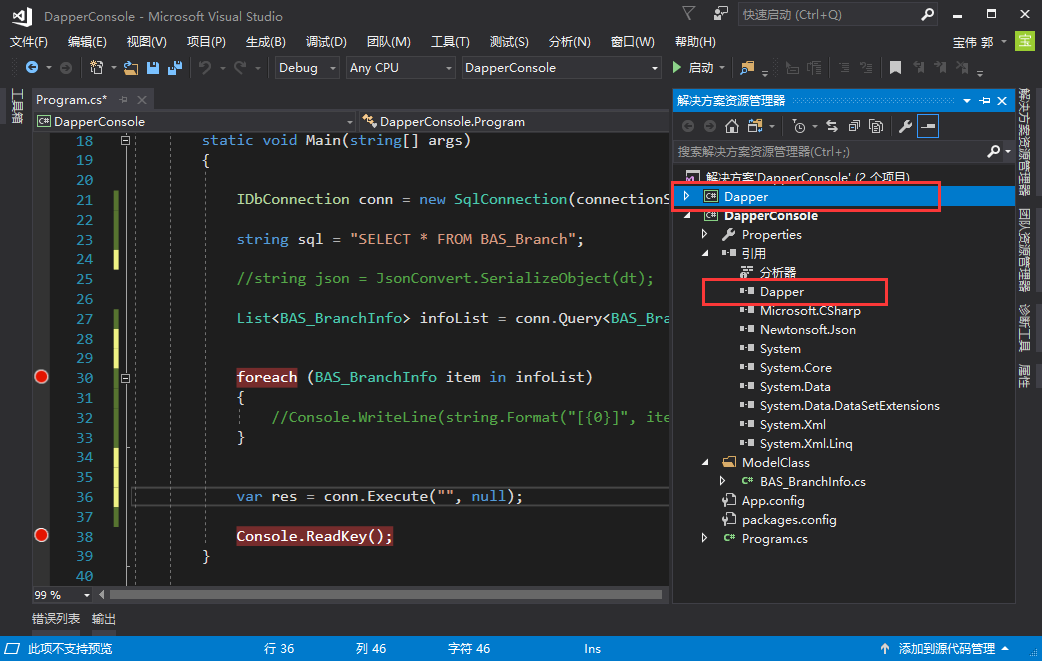Collapse the foreach block outline box on line 30
Screen dimensions: 1042x661
(x=125, y=378)
